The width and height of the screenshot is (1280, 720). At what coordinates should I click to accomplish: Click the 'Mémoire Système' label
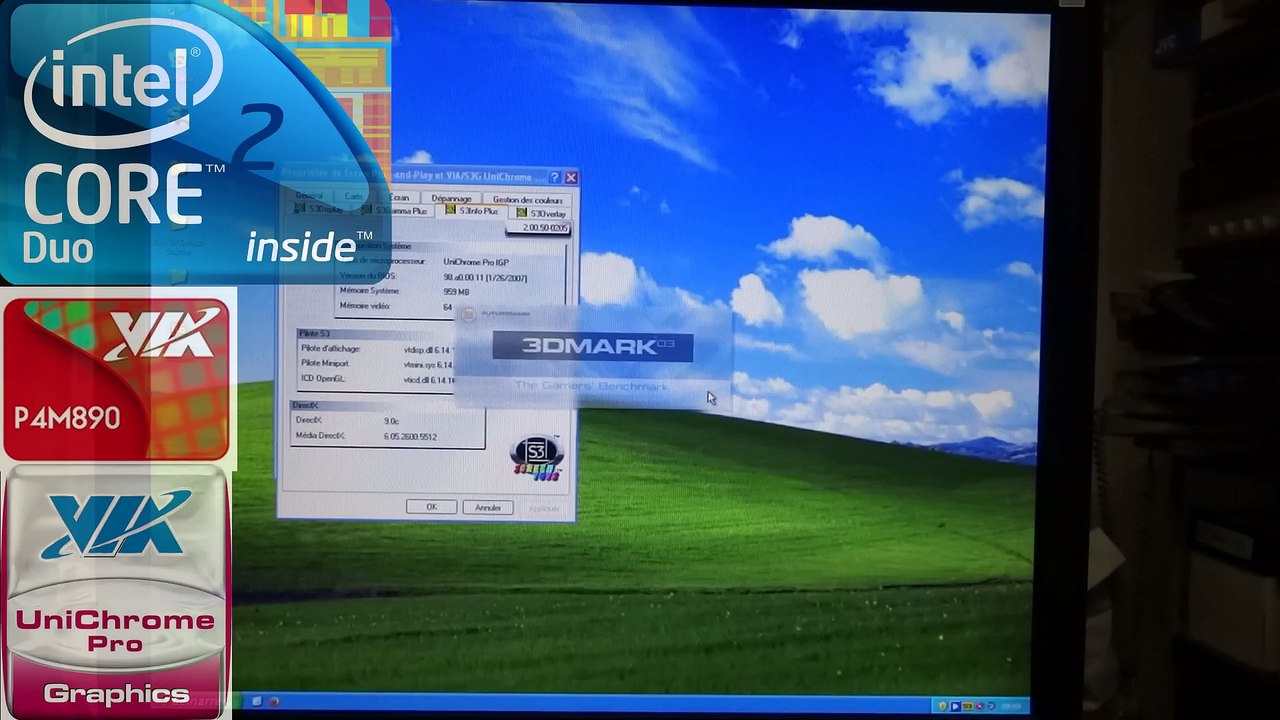(x=369, y=291)
